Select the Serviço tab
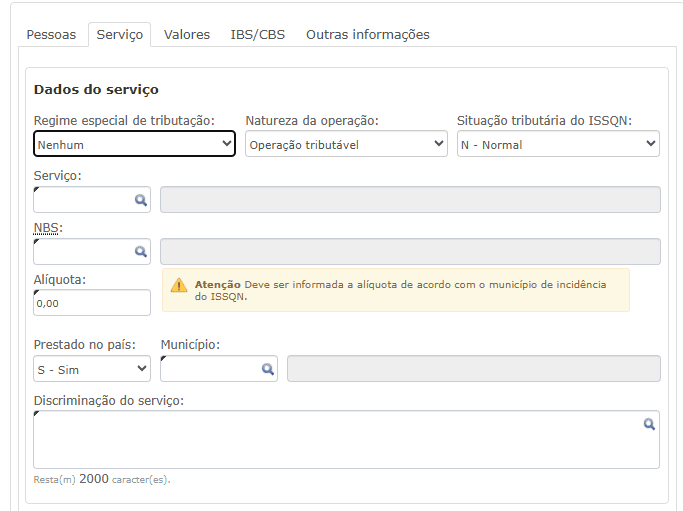This screenshot has width=683, height=511. click(120, 34)
